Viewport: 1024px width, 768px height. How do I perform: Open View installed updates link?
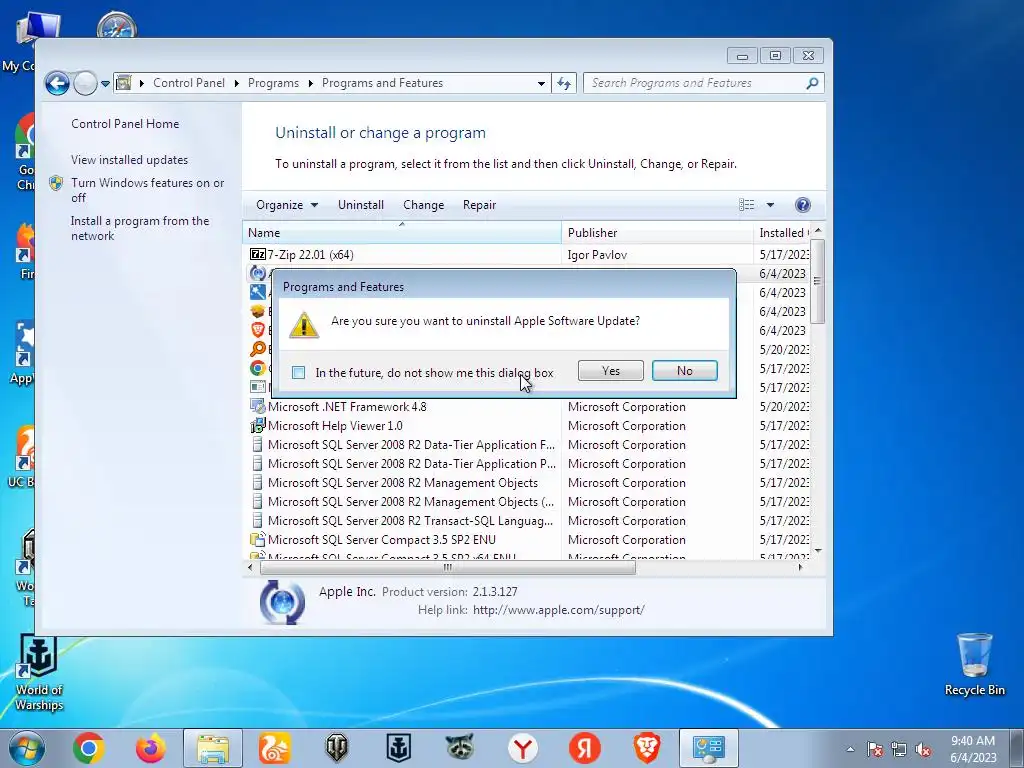coord(129,159)
